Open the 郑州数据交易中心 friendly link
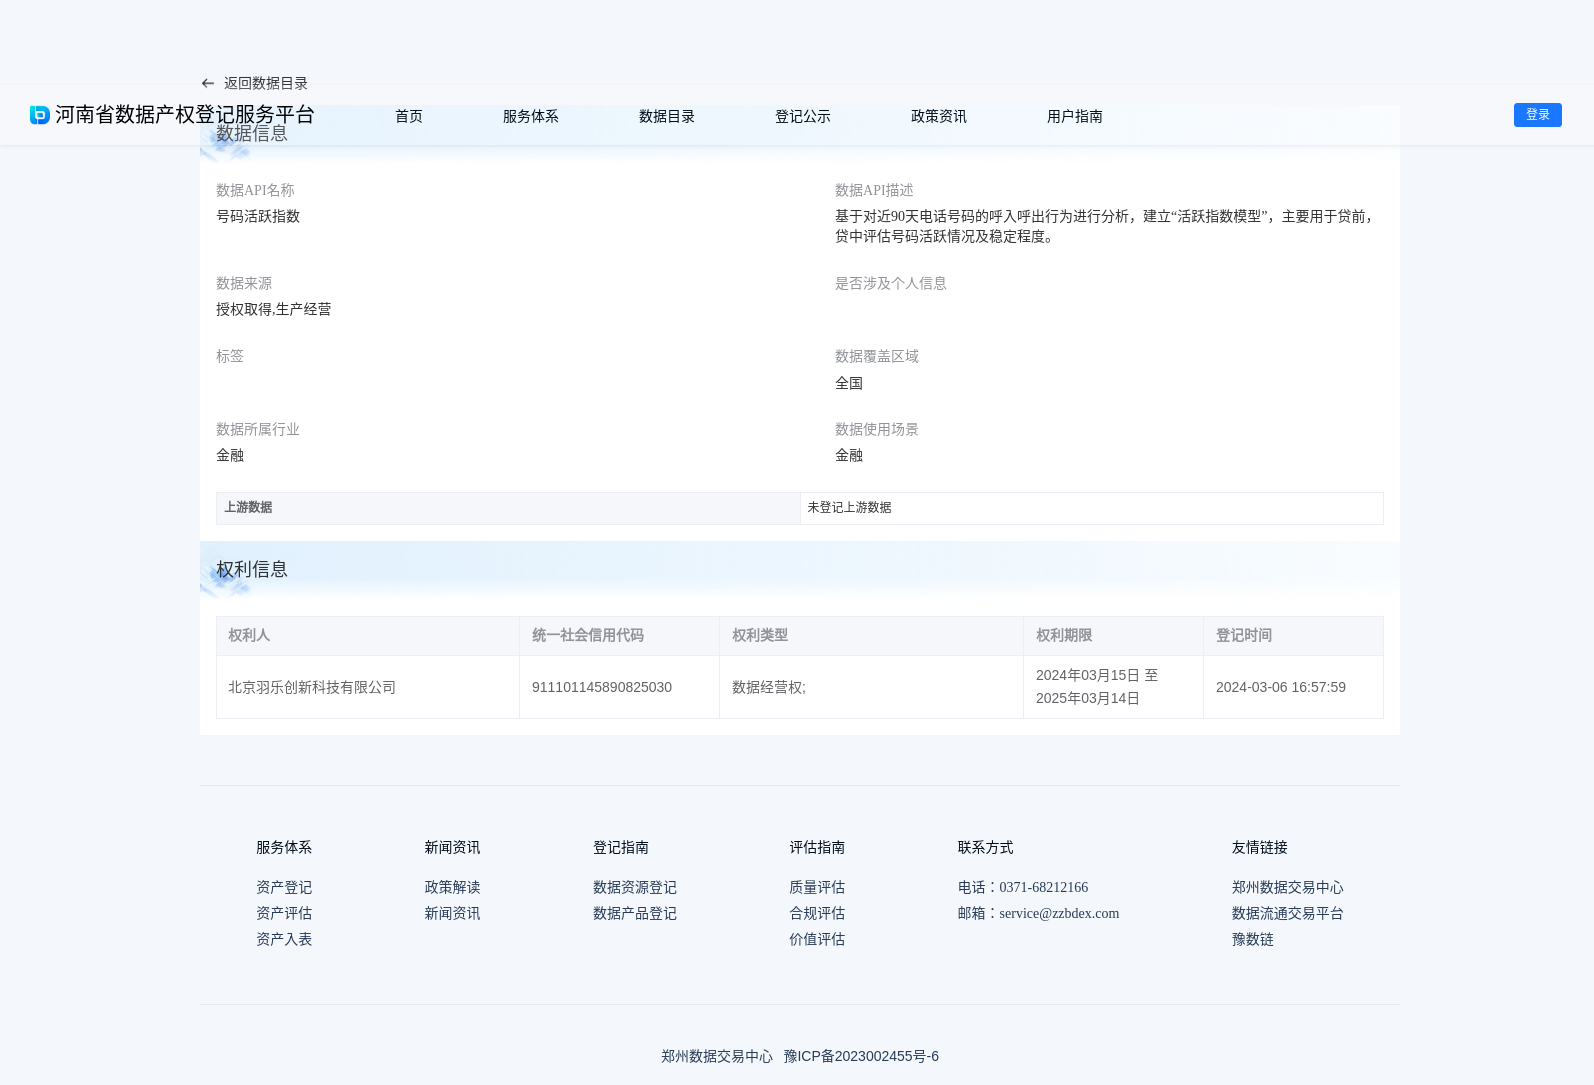Image resolution: width=1594 pixels, height=1085 pixels. (1288, 888)
